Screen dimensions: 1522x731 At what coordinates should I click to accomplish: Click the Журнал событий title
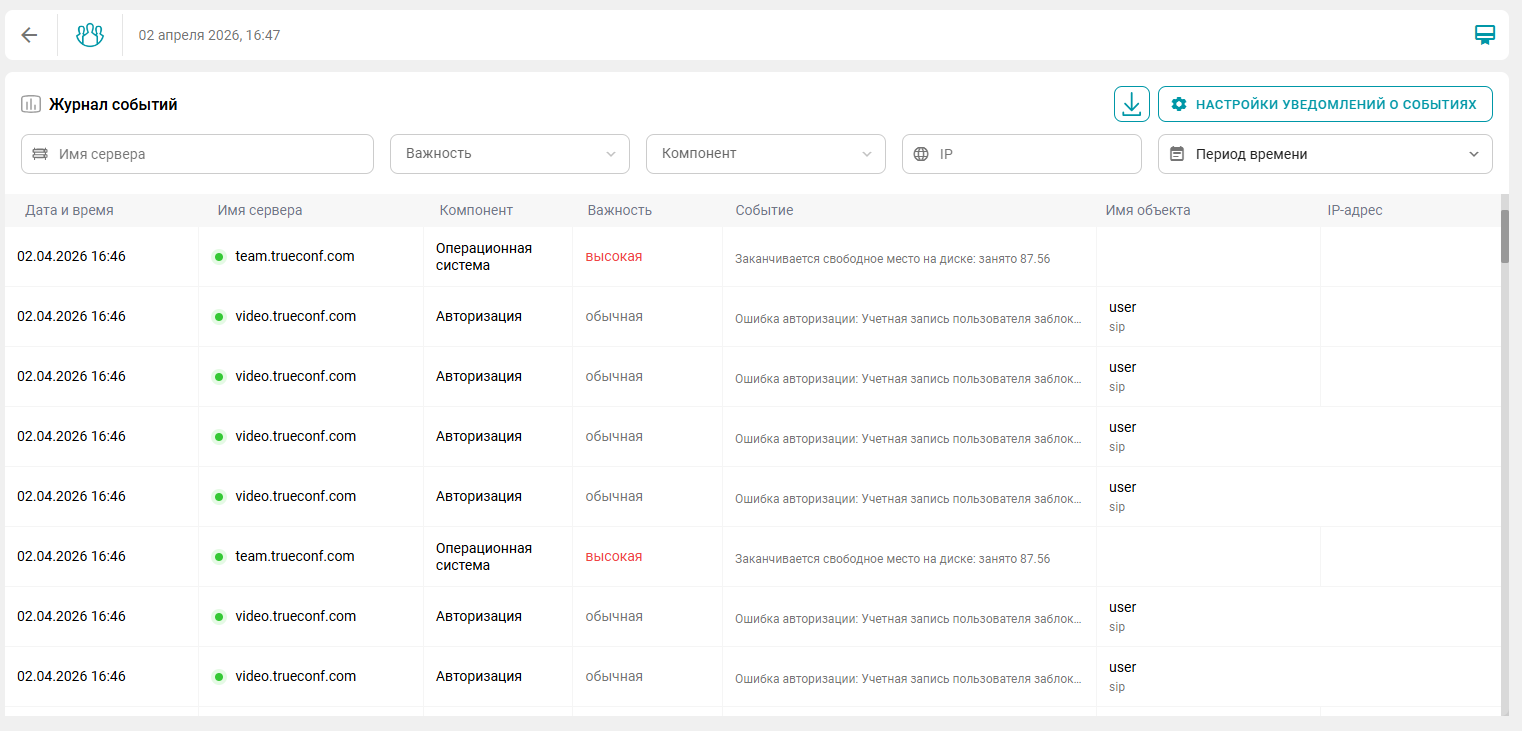[113, 104]
